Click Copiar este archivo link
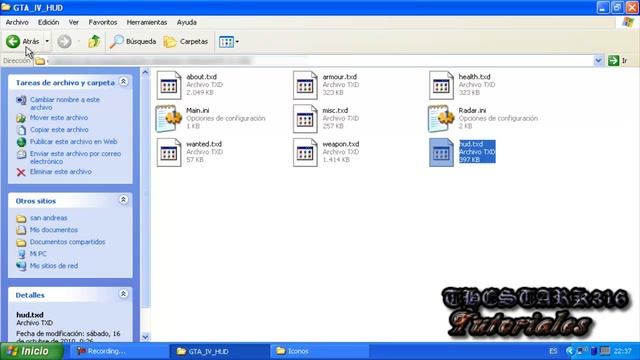640x360 pixels. [x=59, y=129]
